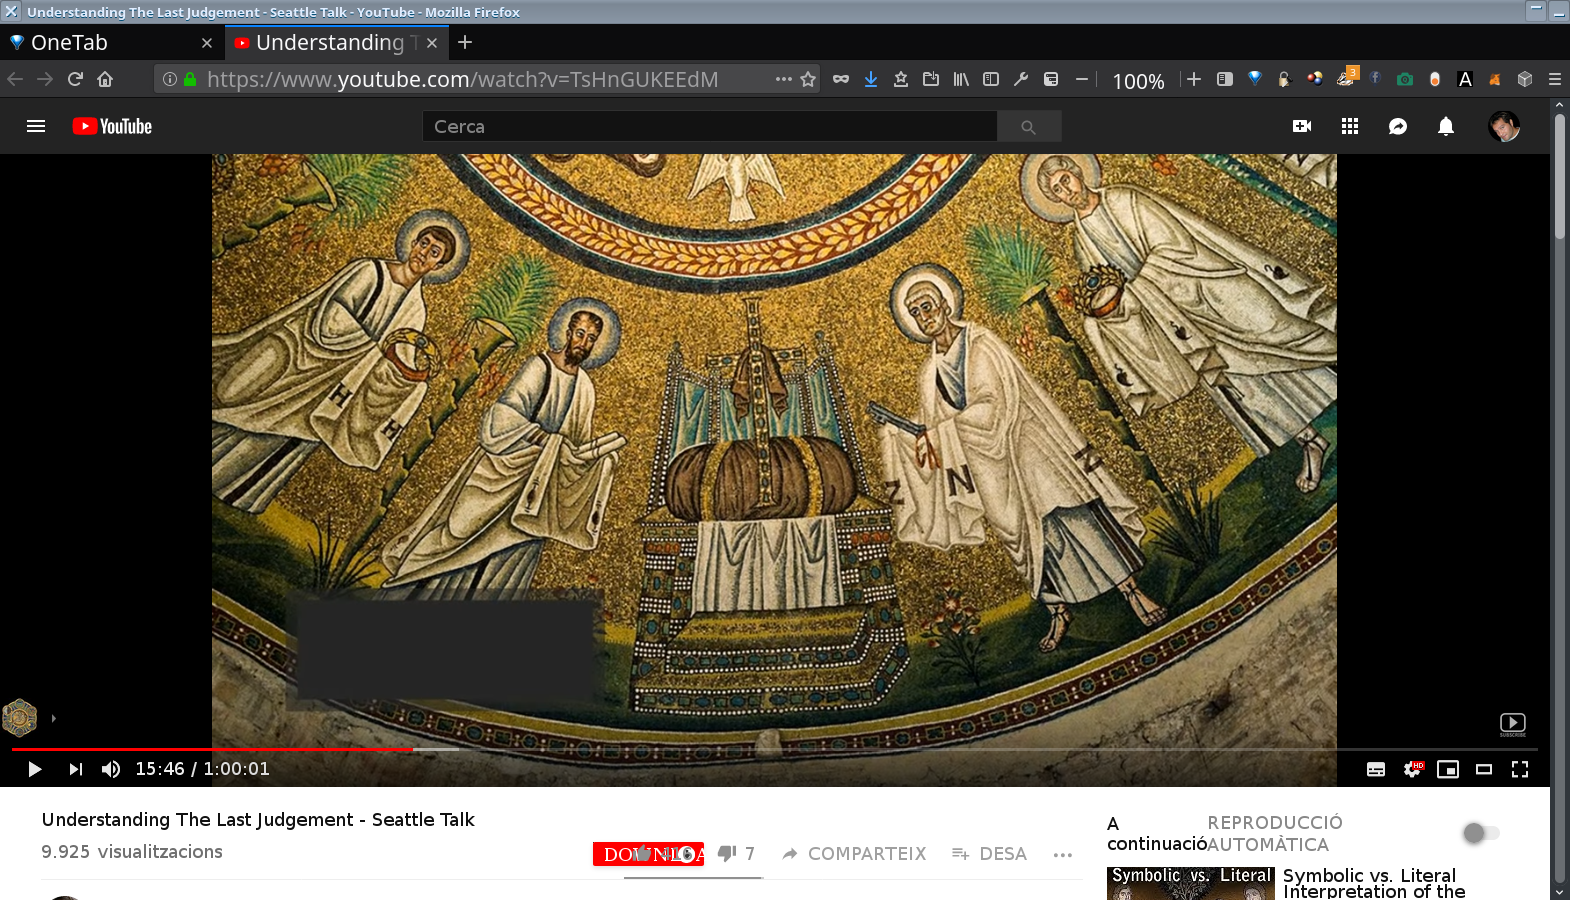The image size is (1570, 900).
Task: Open the YouTube guide hamburger menu
Action: (x=36, y=126)
